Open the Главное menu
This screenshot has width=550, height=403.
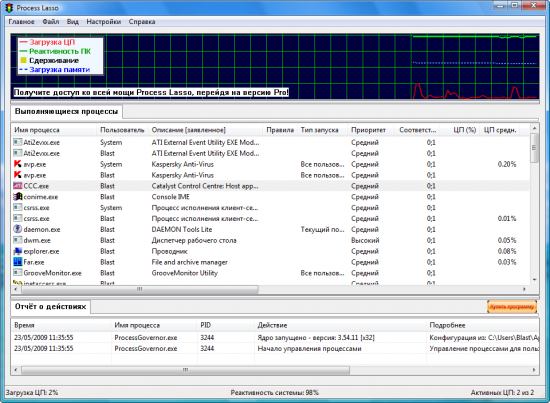21,22
